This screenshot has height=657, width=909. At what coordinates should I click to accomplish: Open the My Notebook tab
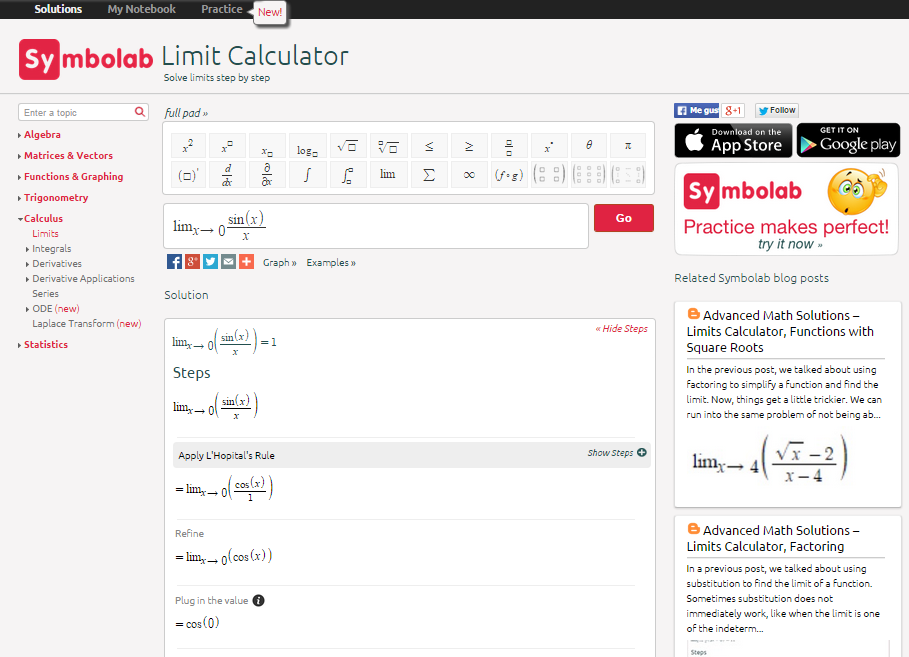click(141, 9)
